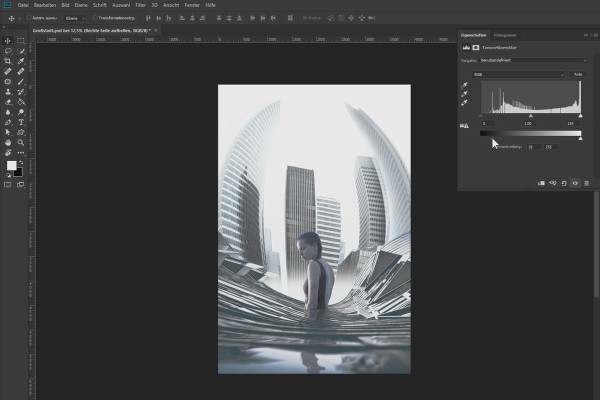Click the shadow input level field showing 0
Screen dimensions: 600x400
tap(488, 124)
